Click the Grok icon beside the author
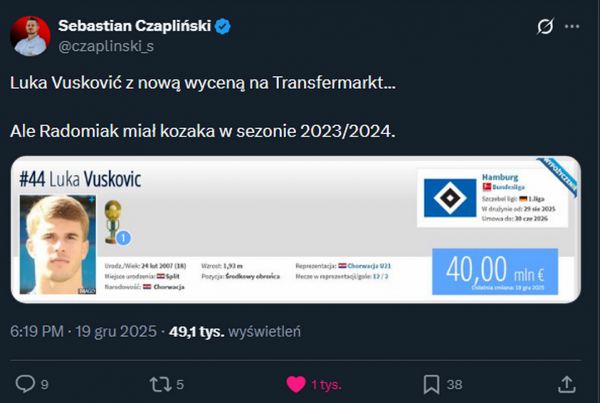Image resolution: width=600 pixels, height=403 pixels. point(547,27)
